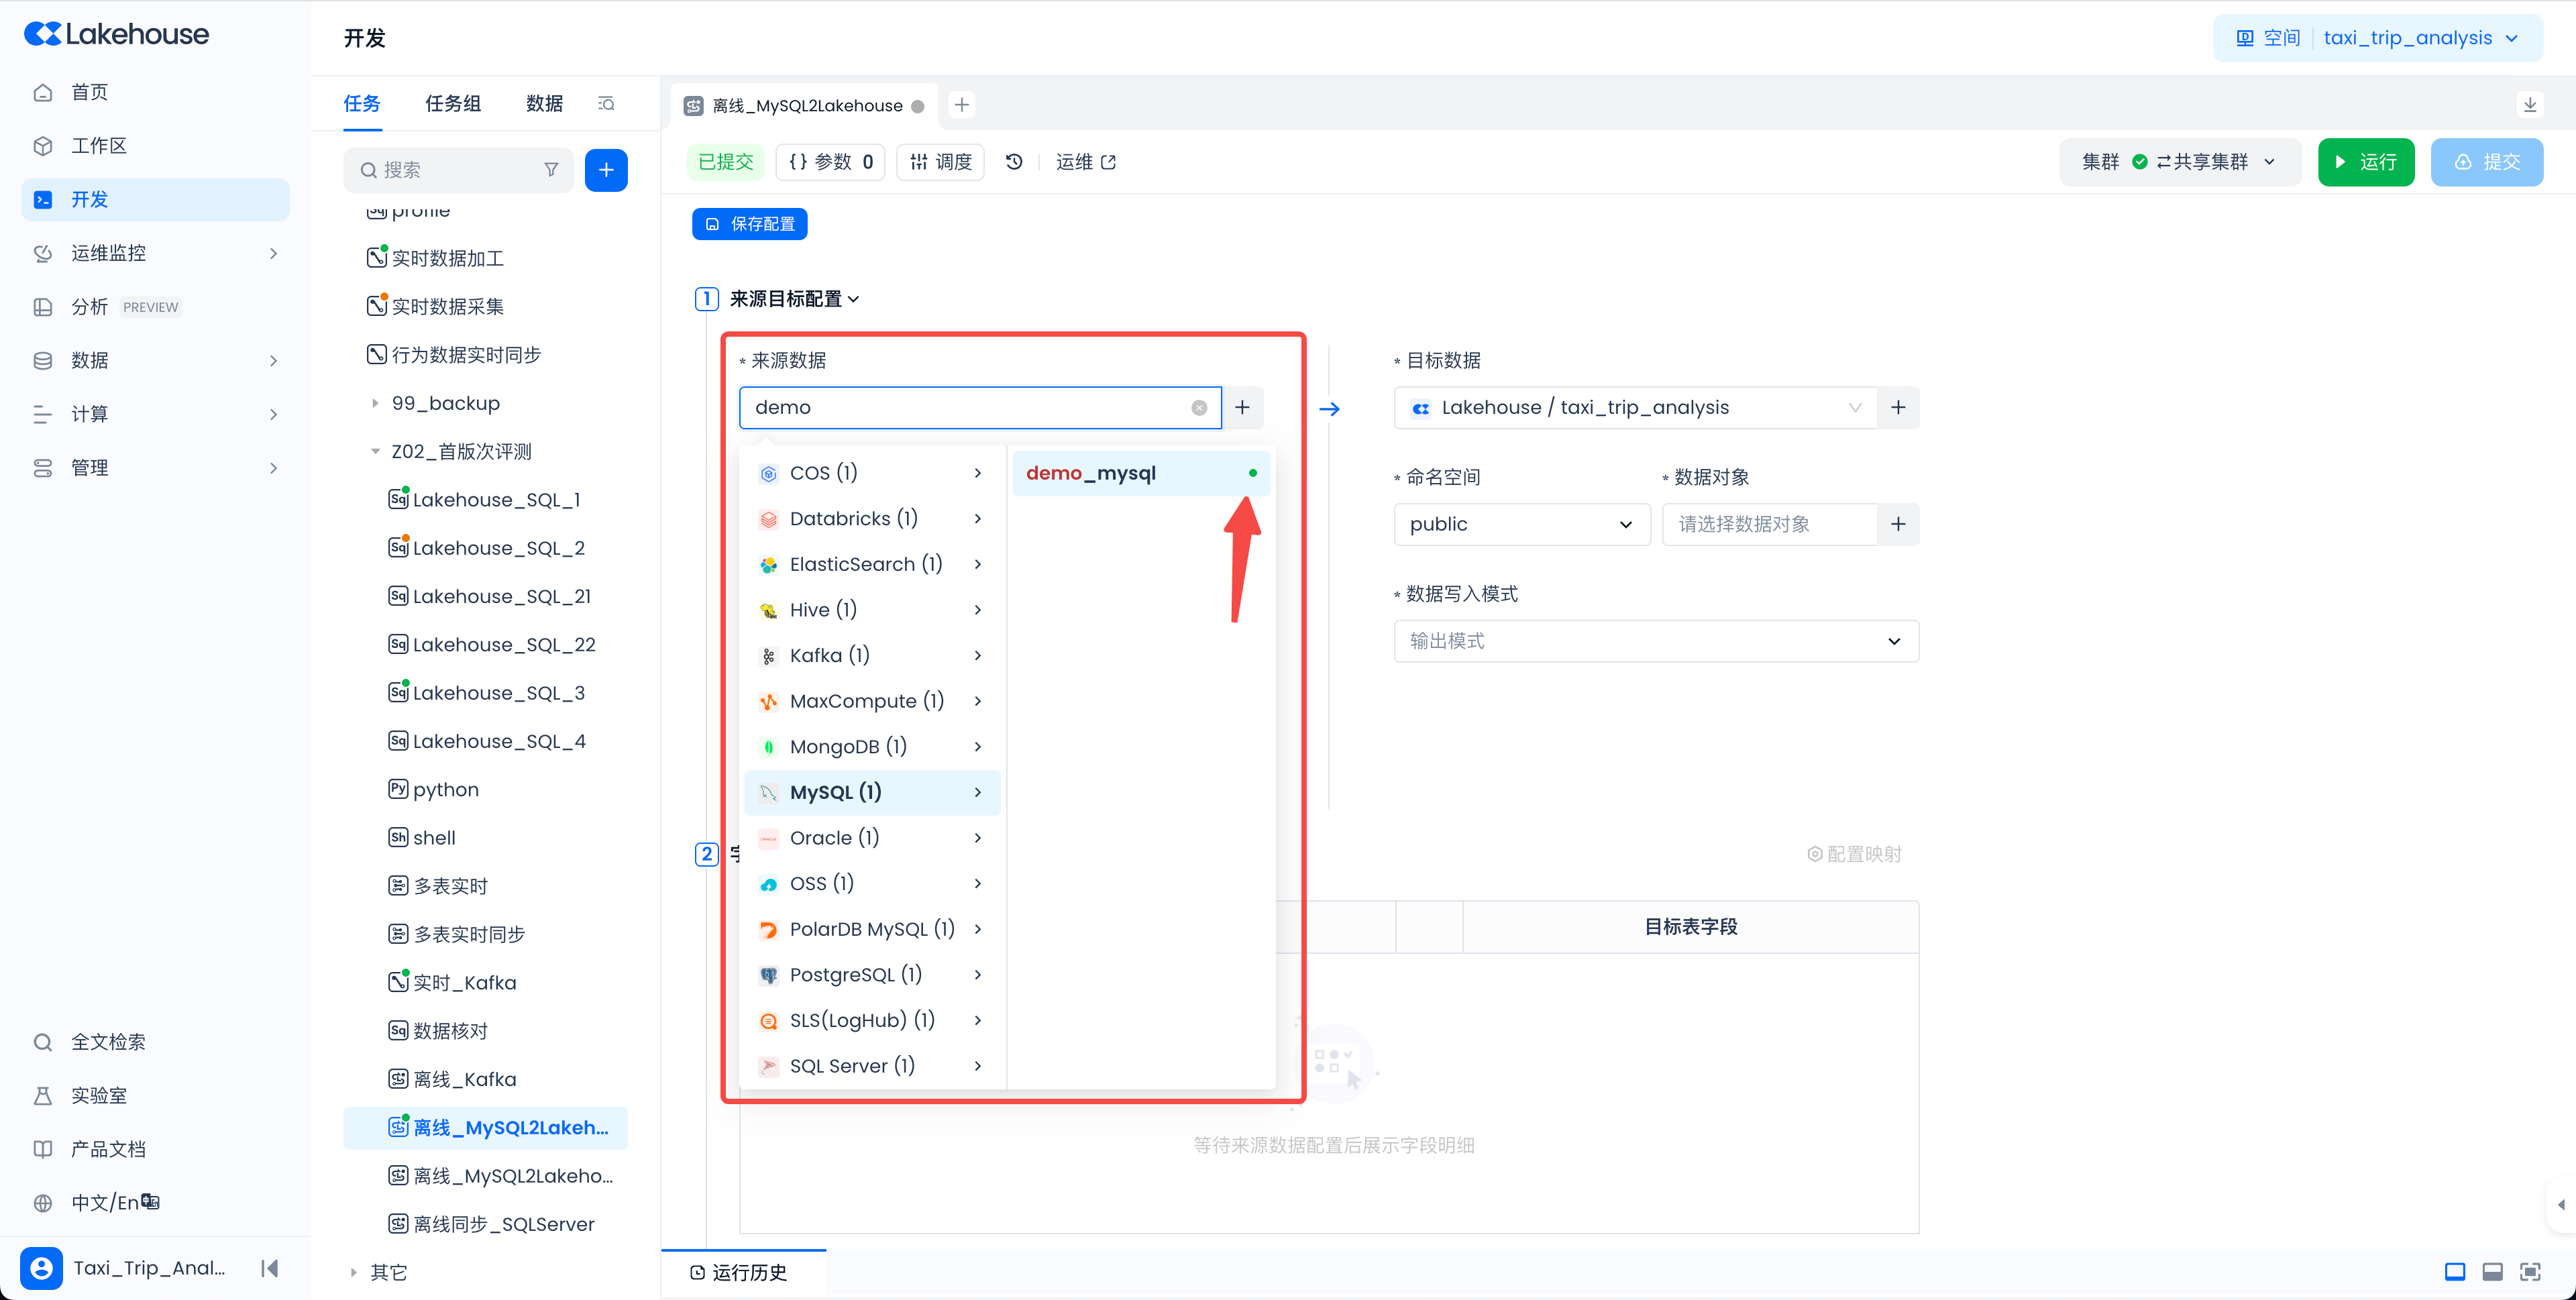Click the 保存配置 button
2576x1300 pixels.
coord(750,224)
